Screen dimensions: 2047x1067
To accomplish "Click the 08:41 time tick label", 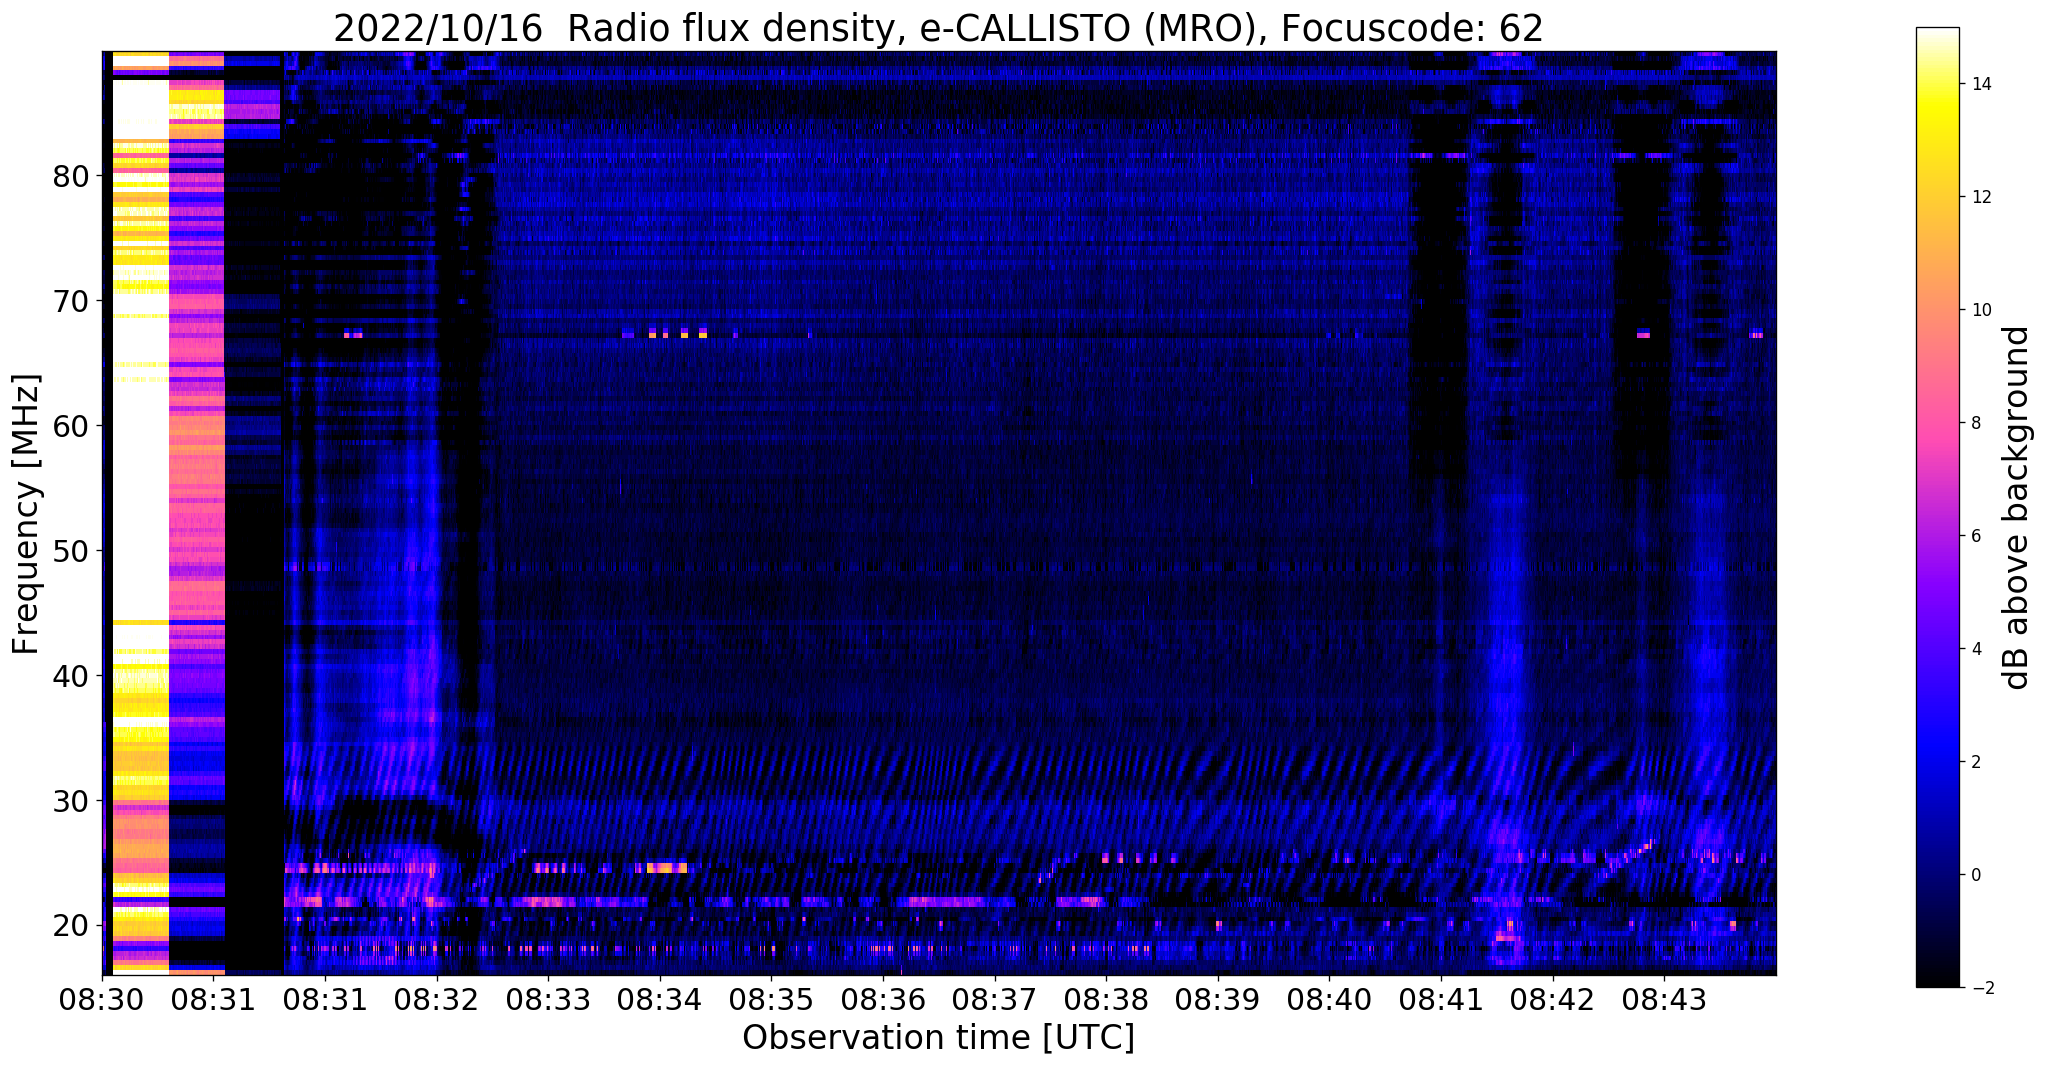I will 1441,999.
